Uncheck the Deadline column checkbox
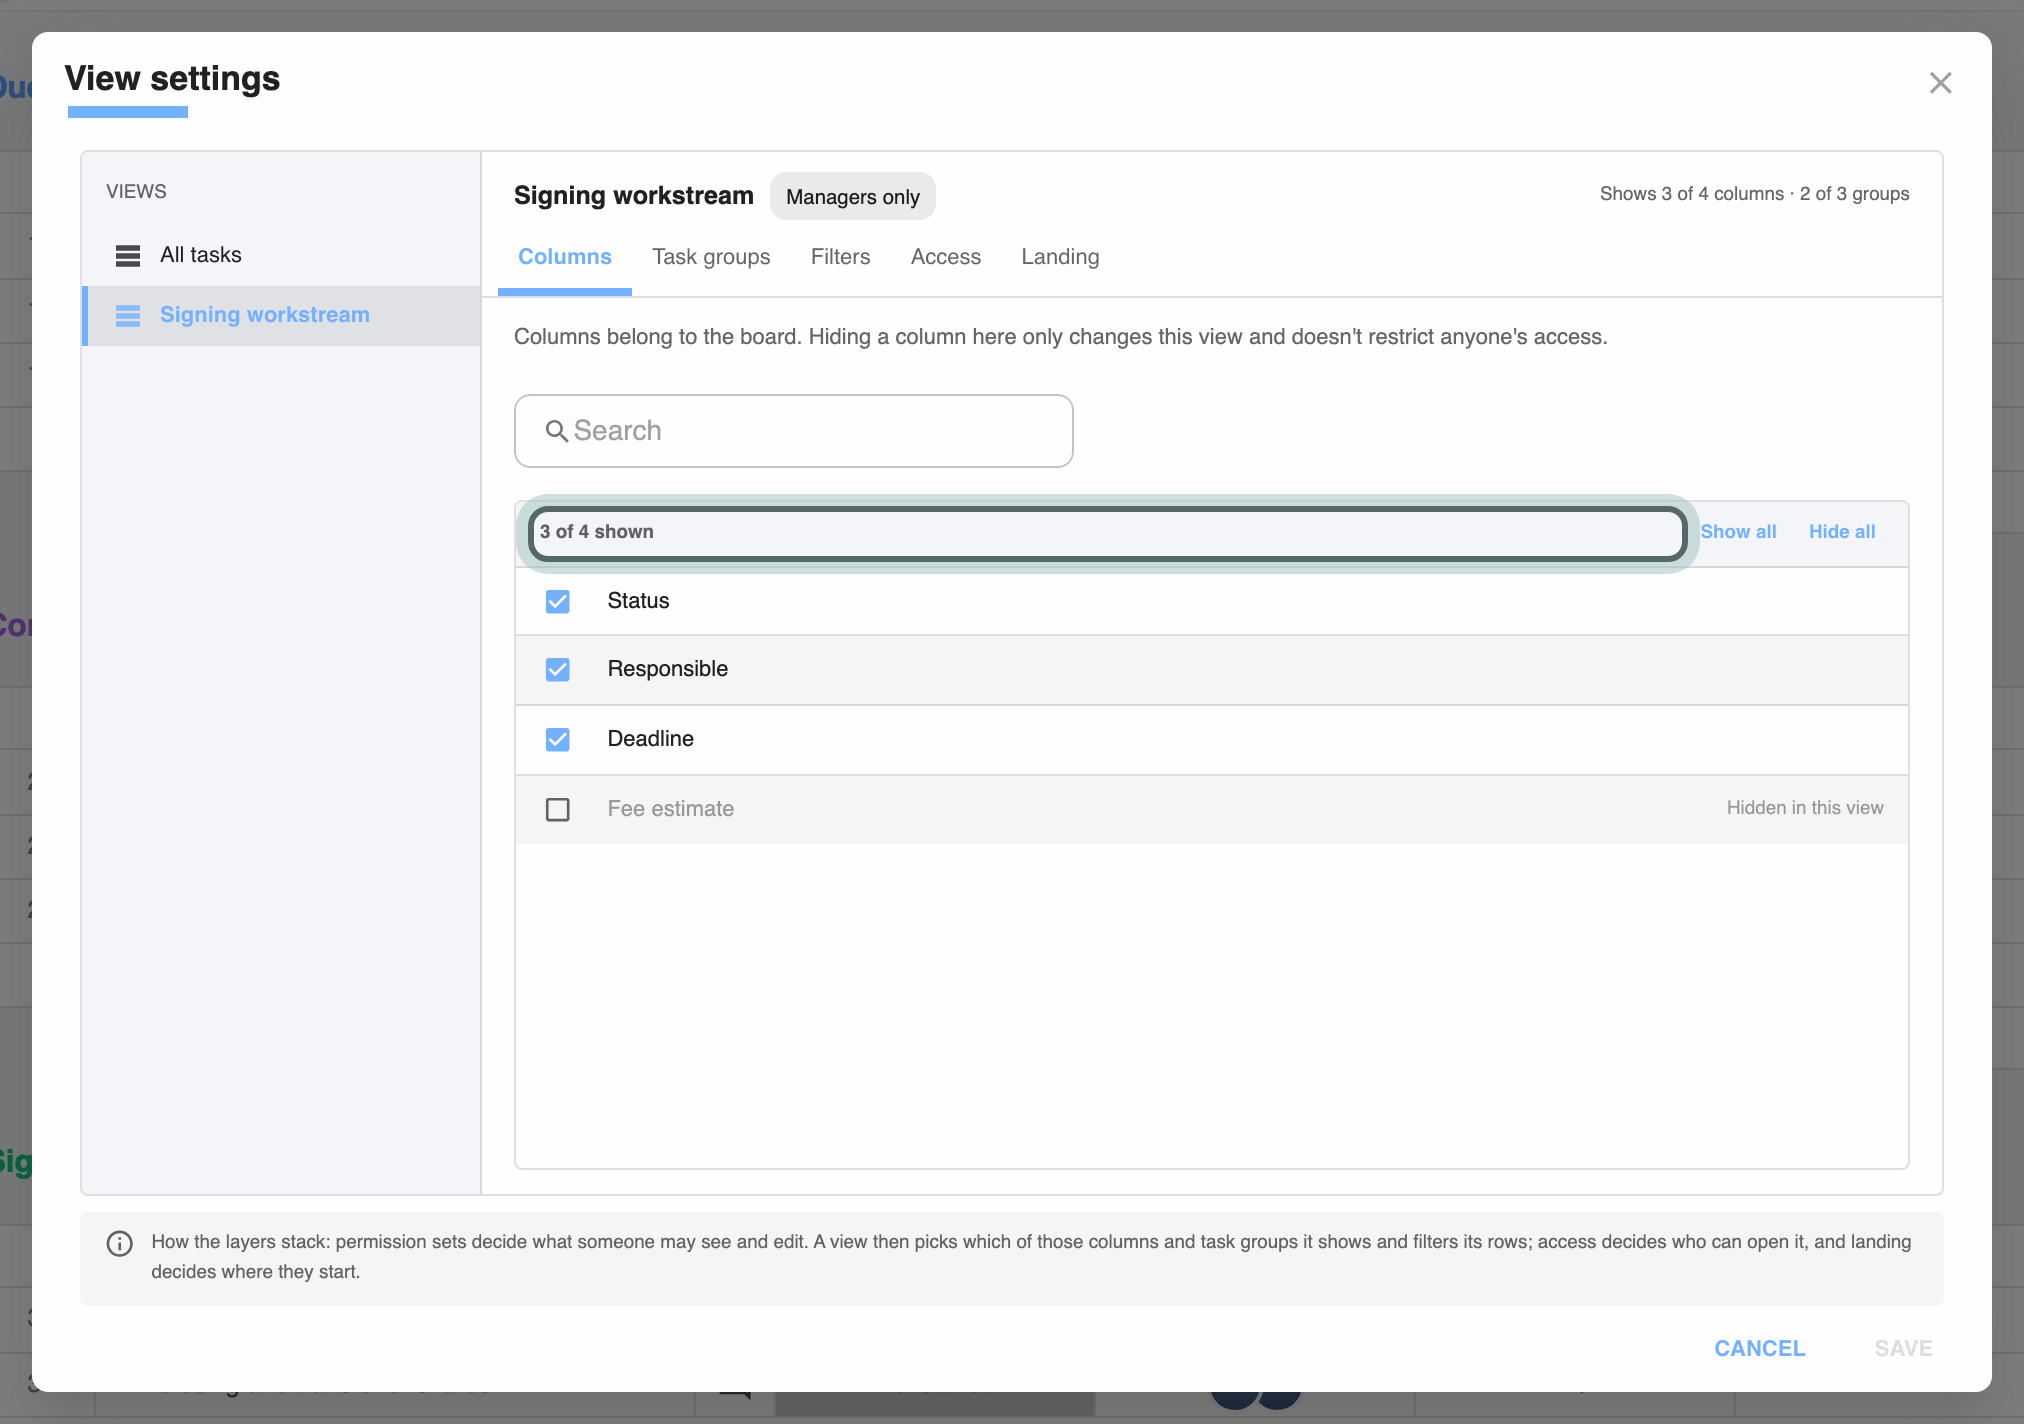Screen dimensions: 2024x1424 [x=558, y=739]
